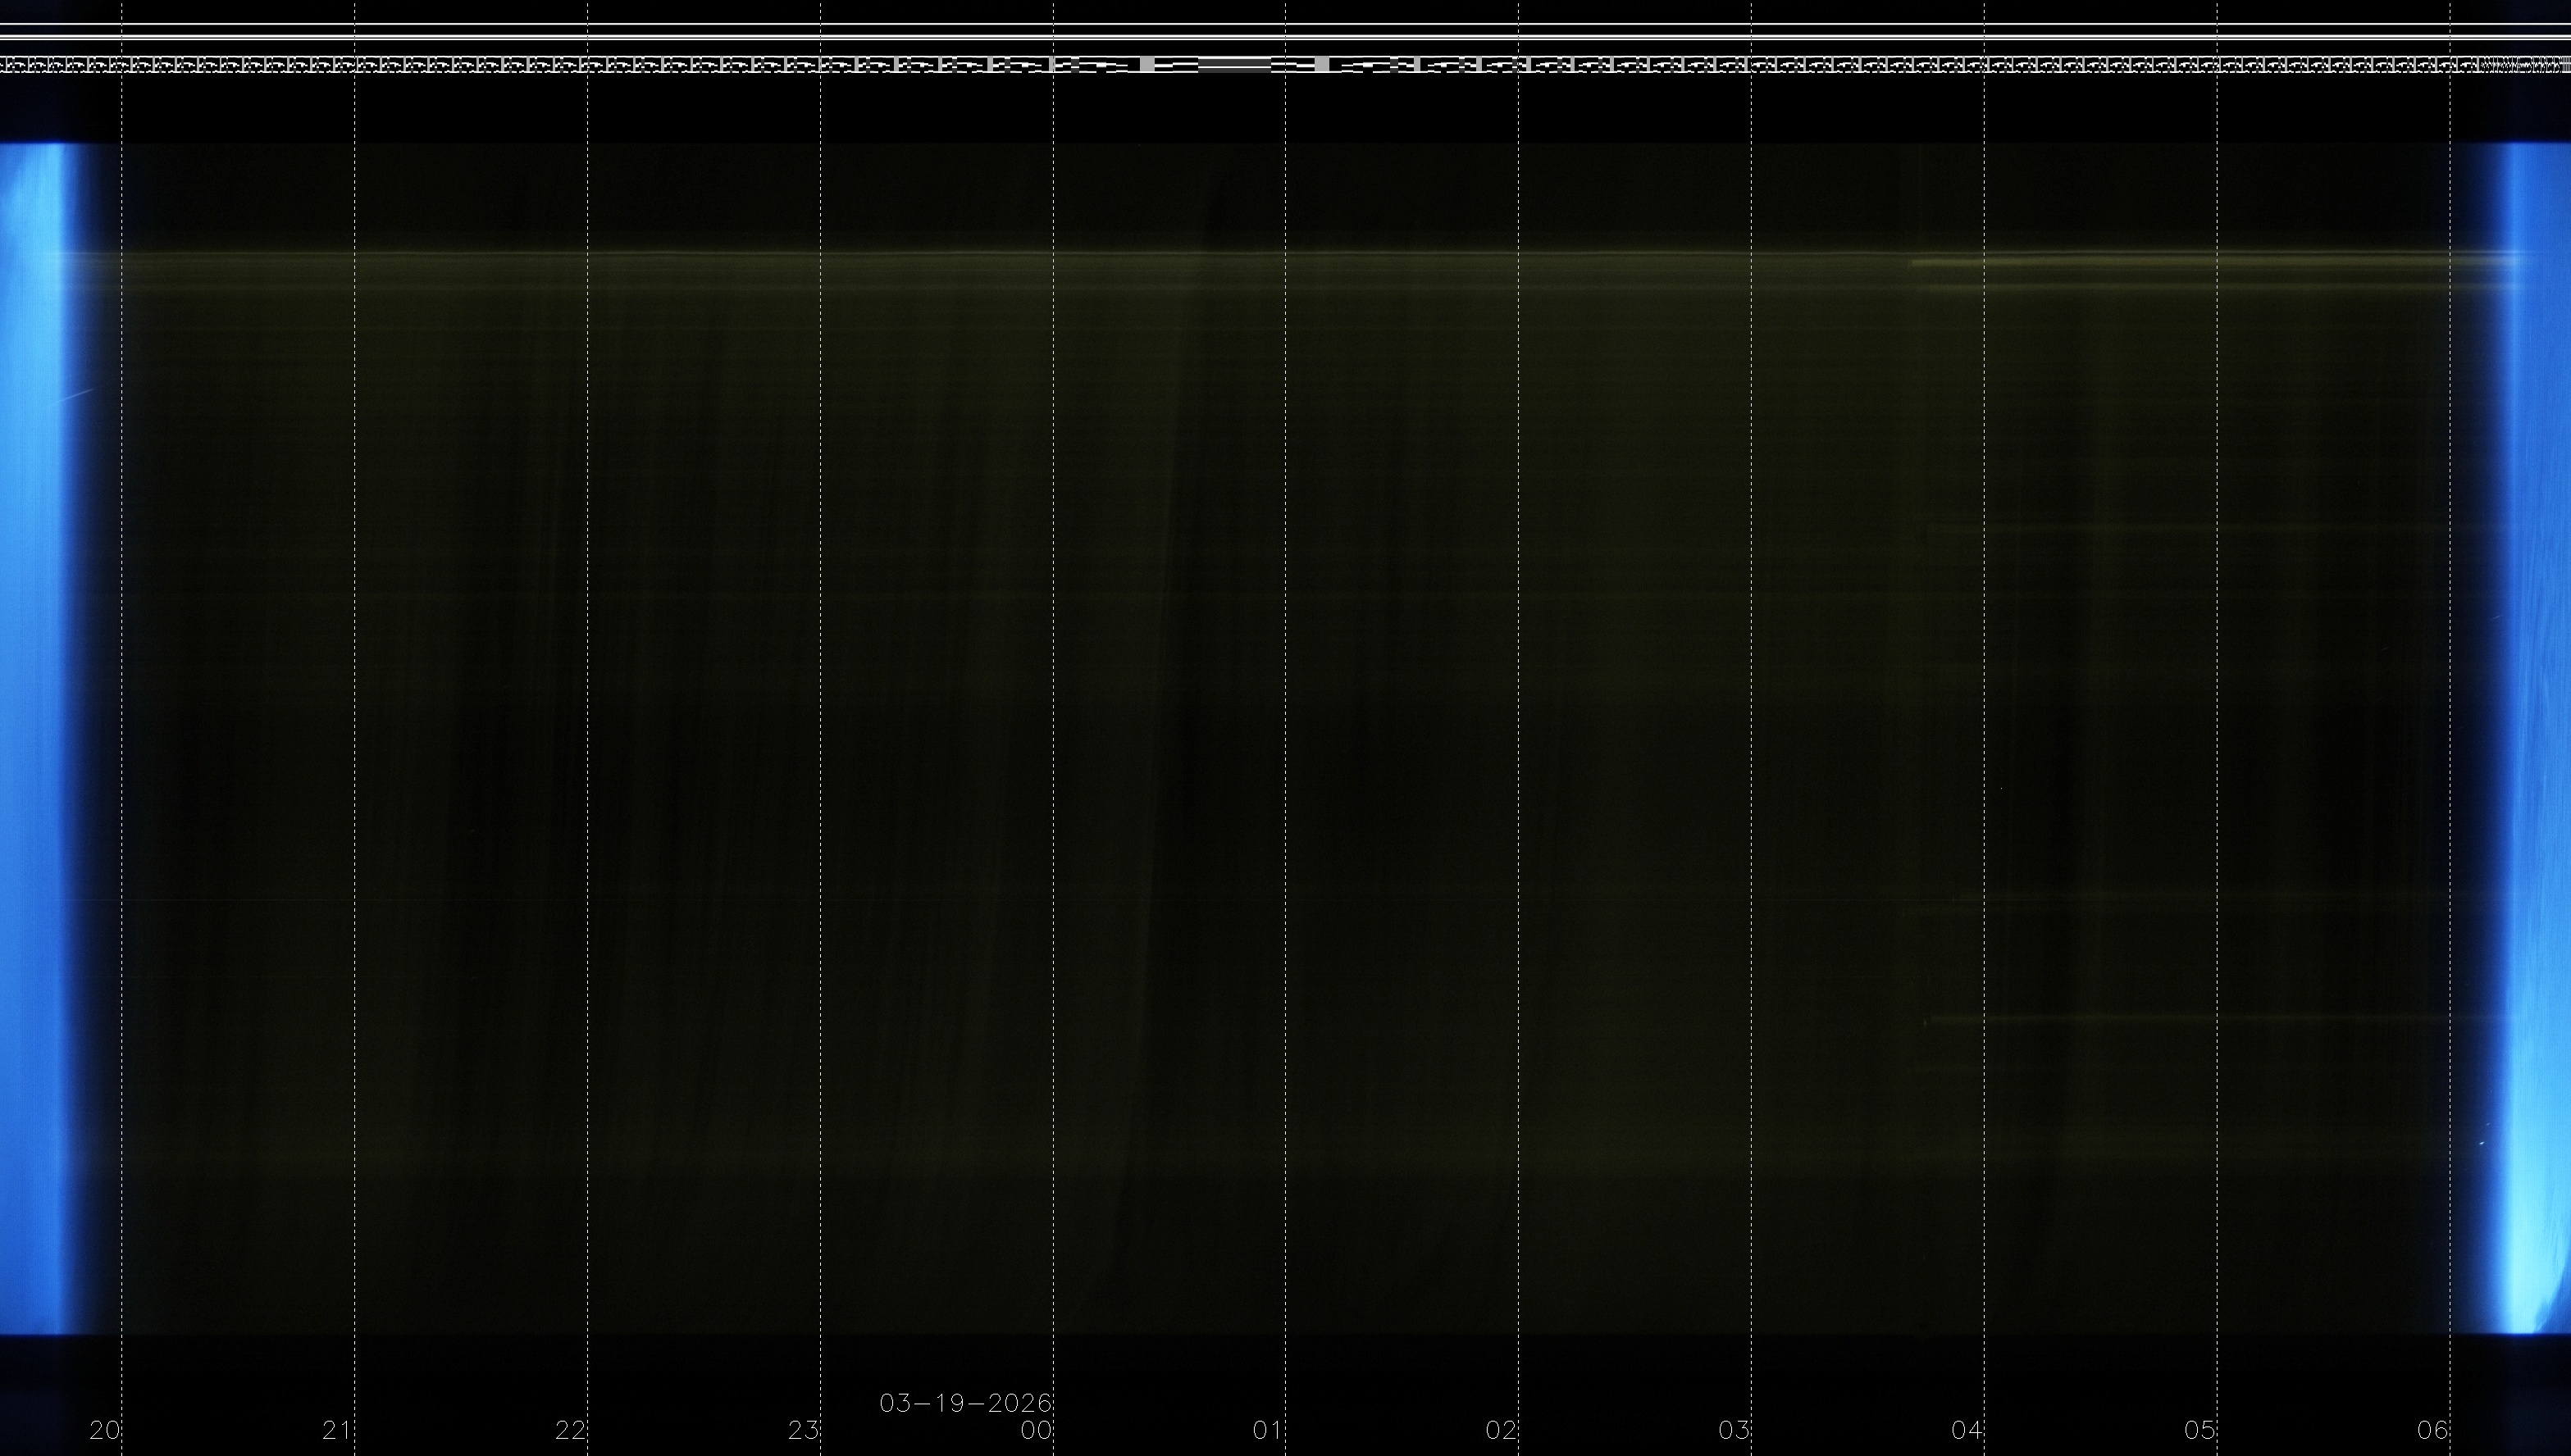
Task: Click the 06 hour label
Action: (x=2433, y=1430)
